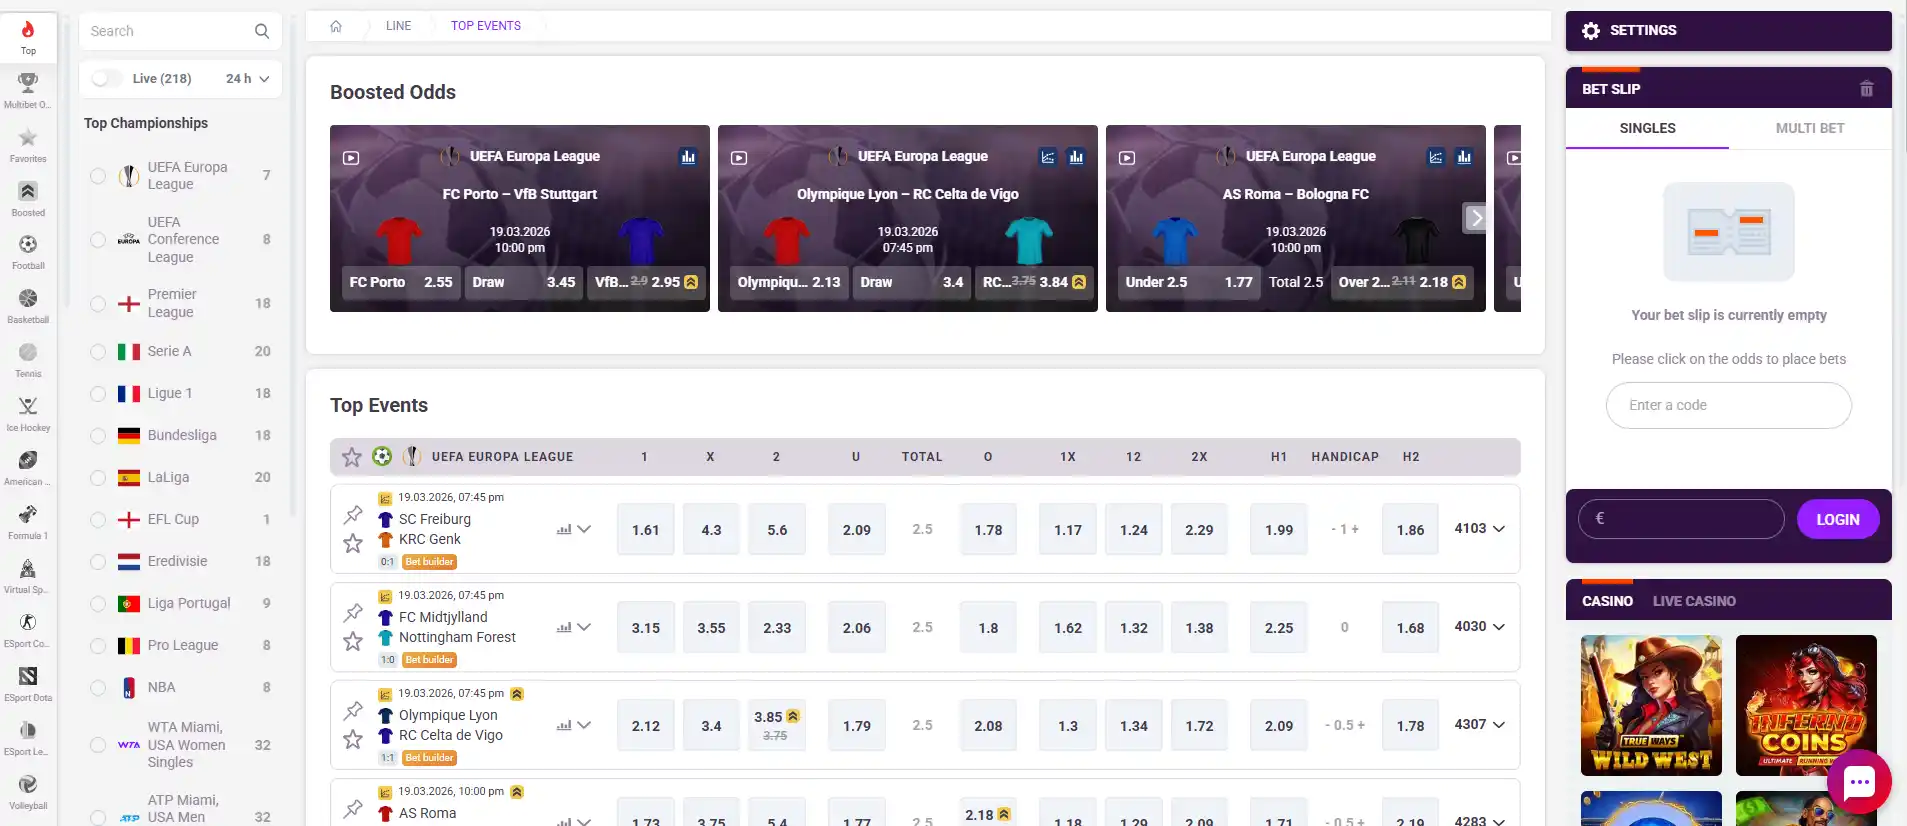Select Draw 3.4 on Olympique Lyon boosted card
The height and width of the screenshot is (826, 1907).
point(911,282)
